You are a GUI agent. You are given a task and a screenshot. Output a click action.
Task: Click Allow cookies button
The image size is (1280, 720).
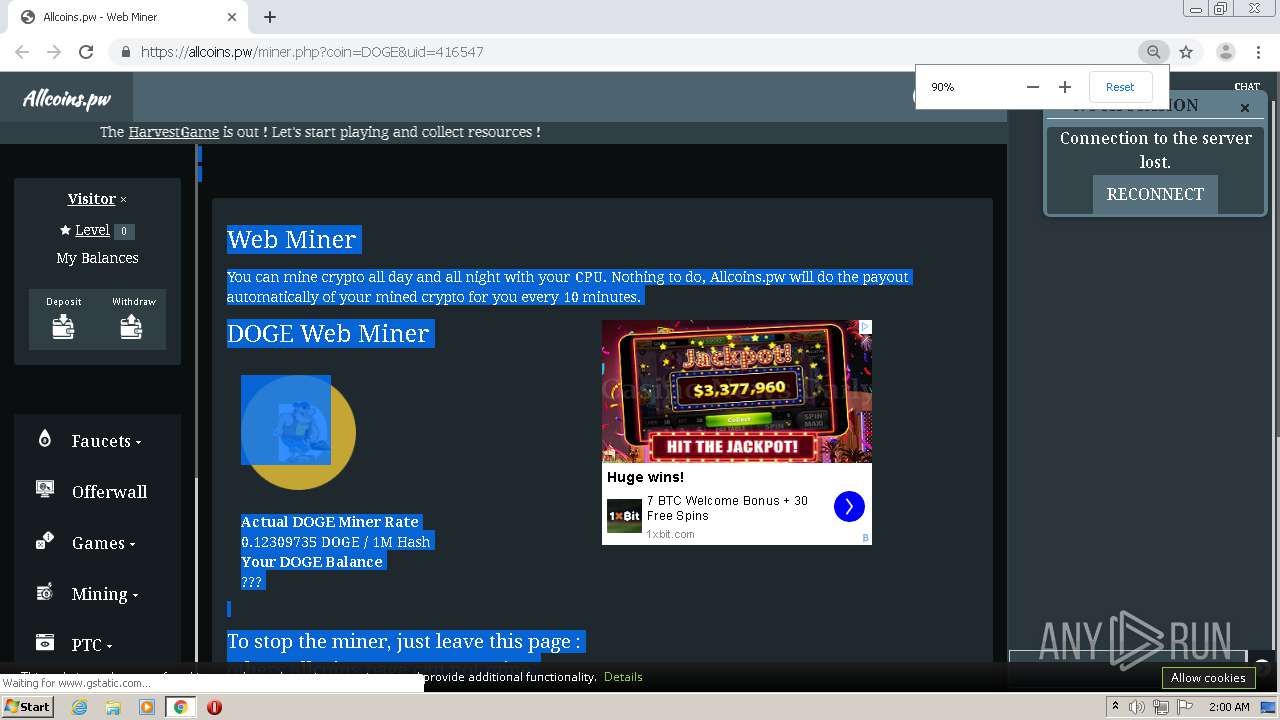click(1208, 677)
